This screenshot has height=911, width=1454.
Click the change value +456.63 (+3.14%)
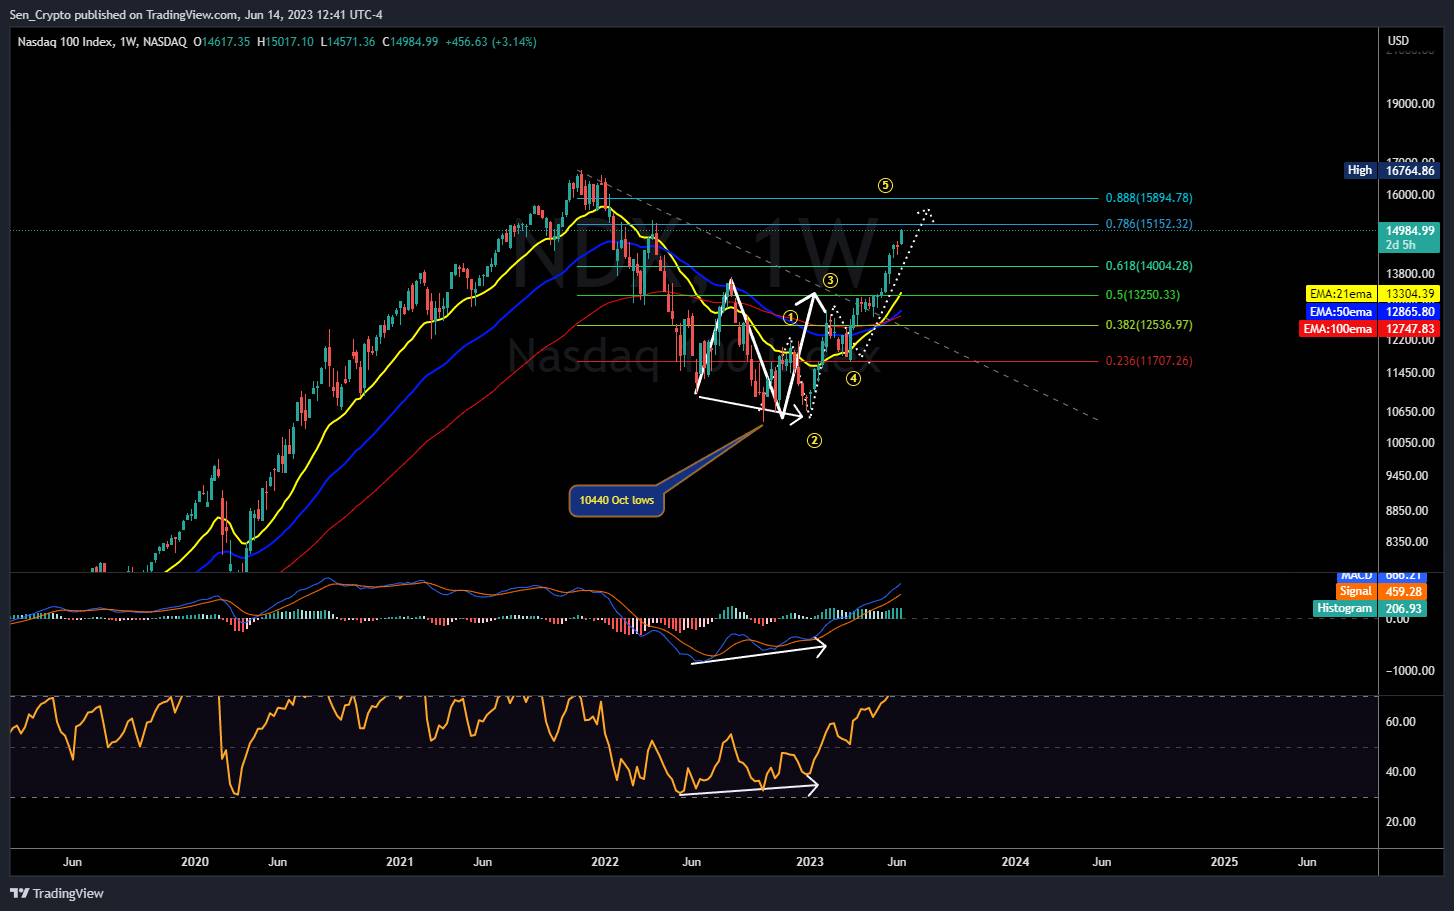coord(491,42)
